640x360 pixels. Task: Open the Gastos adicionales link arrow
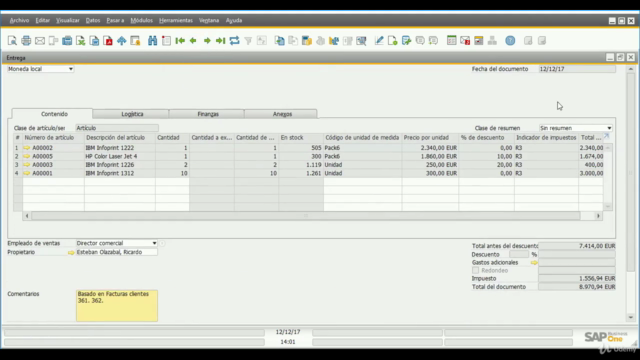pos(534,263)
